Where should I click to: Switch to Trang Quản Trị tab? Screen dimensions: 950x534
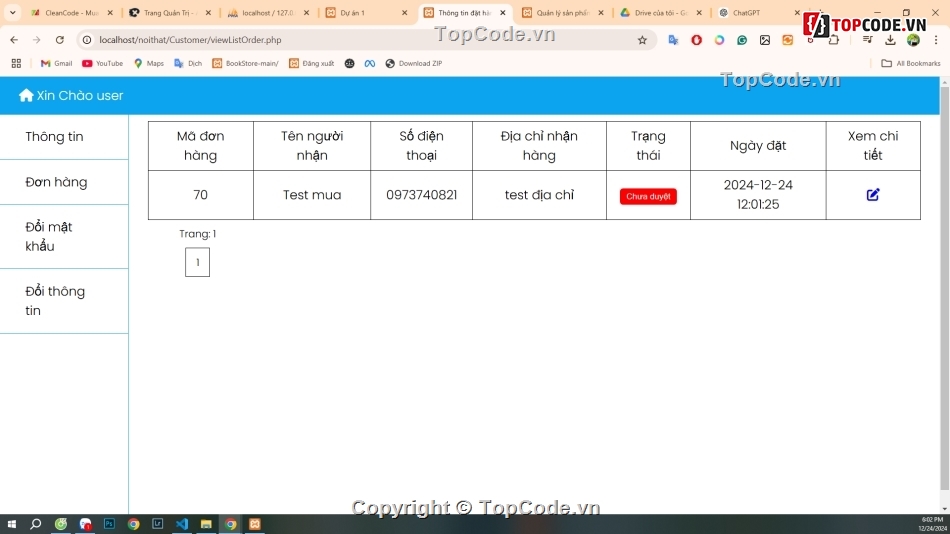coord(170,13)
